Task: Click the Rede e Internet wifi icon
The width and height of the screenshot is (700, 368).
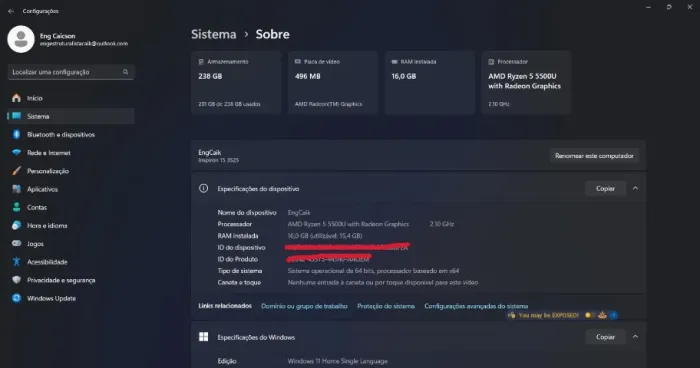Action: [17, 153]
